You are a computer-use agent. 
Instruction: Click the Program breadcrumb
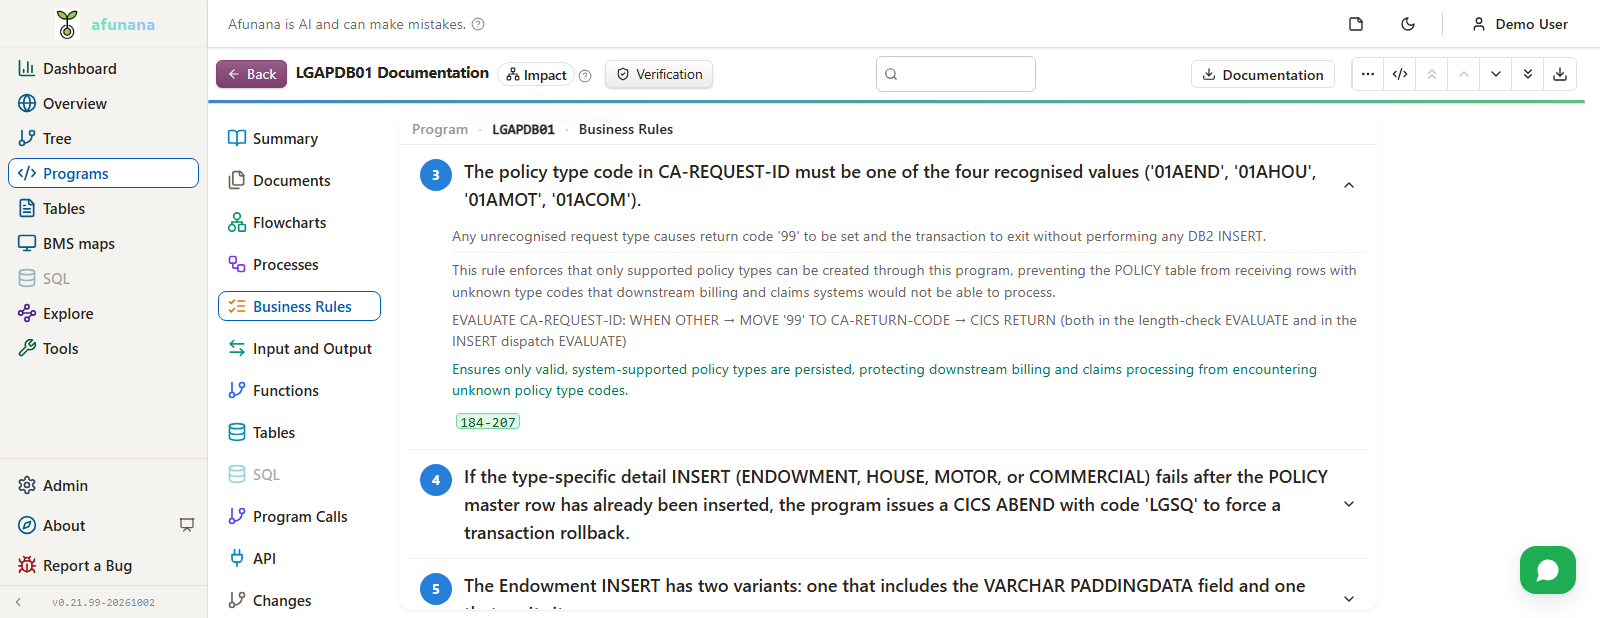(x=440, y=129)
